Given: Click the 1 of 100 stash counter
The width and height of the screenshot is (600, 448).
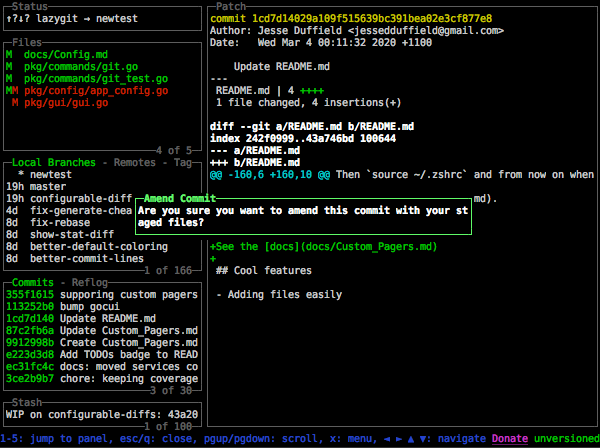Looking at the screenshot, I should coord(168,426).
